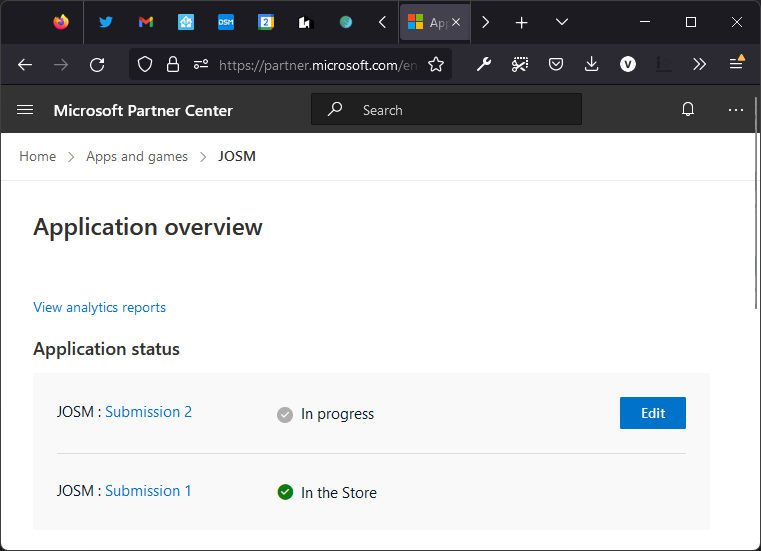
Task: Open the Partner Center hamburger navigation menu
Action: [x=25, y=110]
